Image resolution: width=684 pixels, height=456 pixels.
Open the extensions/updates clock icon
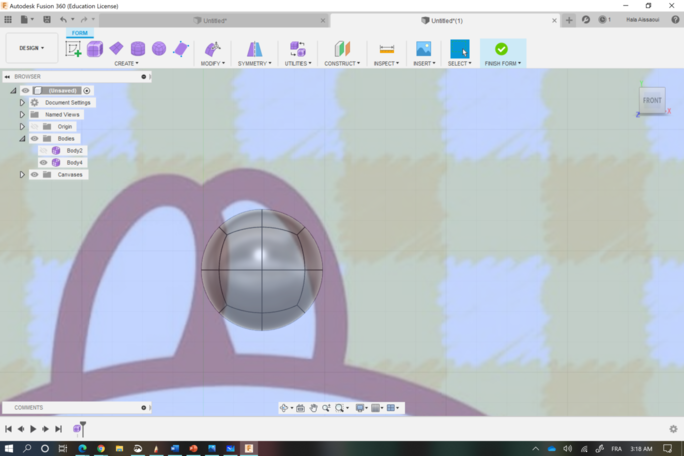(586, 20)
